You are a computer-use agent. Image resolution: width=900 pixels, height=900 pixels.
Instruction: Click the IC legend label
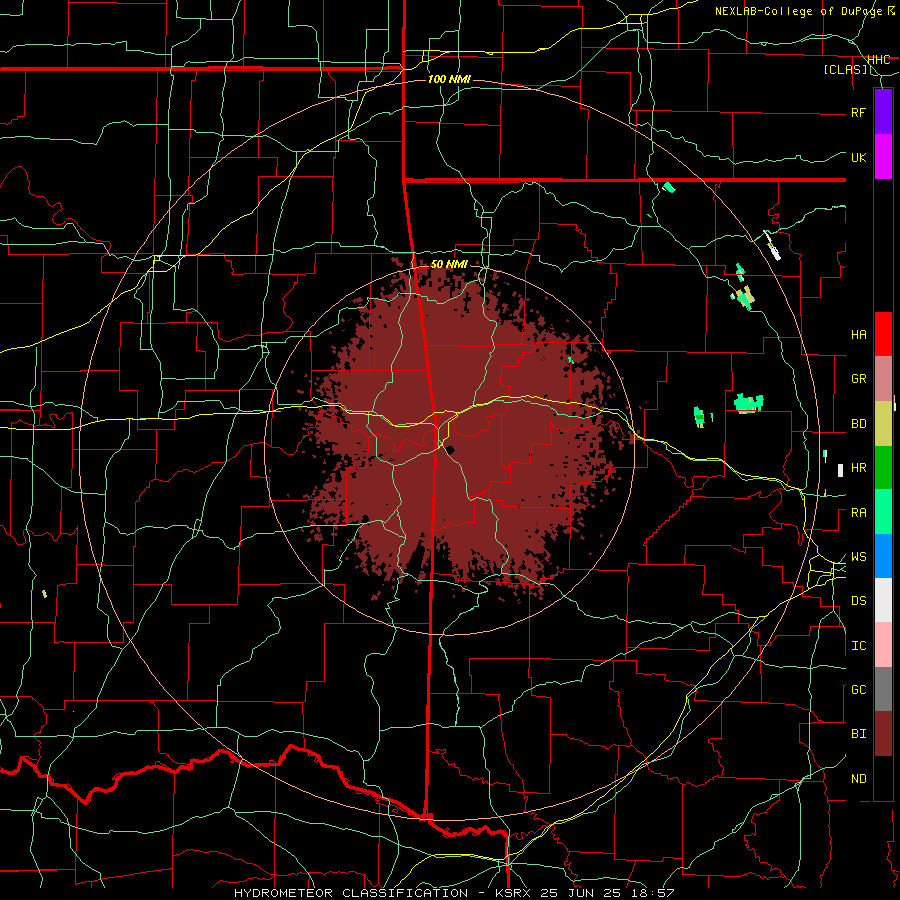click(x=858, y=646)
